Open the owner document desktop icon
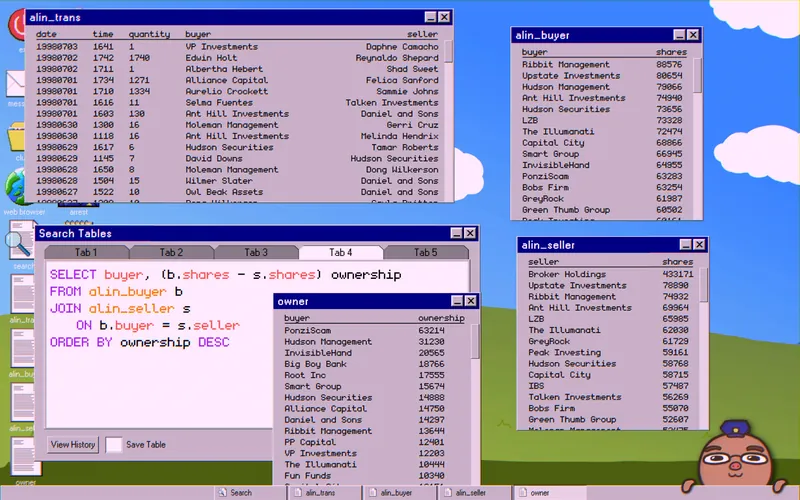 [24, 457]
